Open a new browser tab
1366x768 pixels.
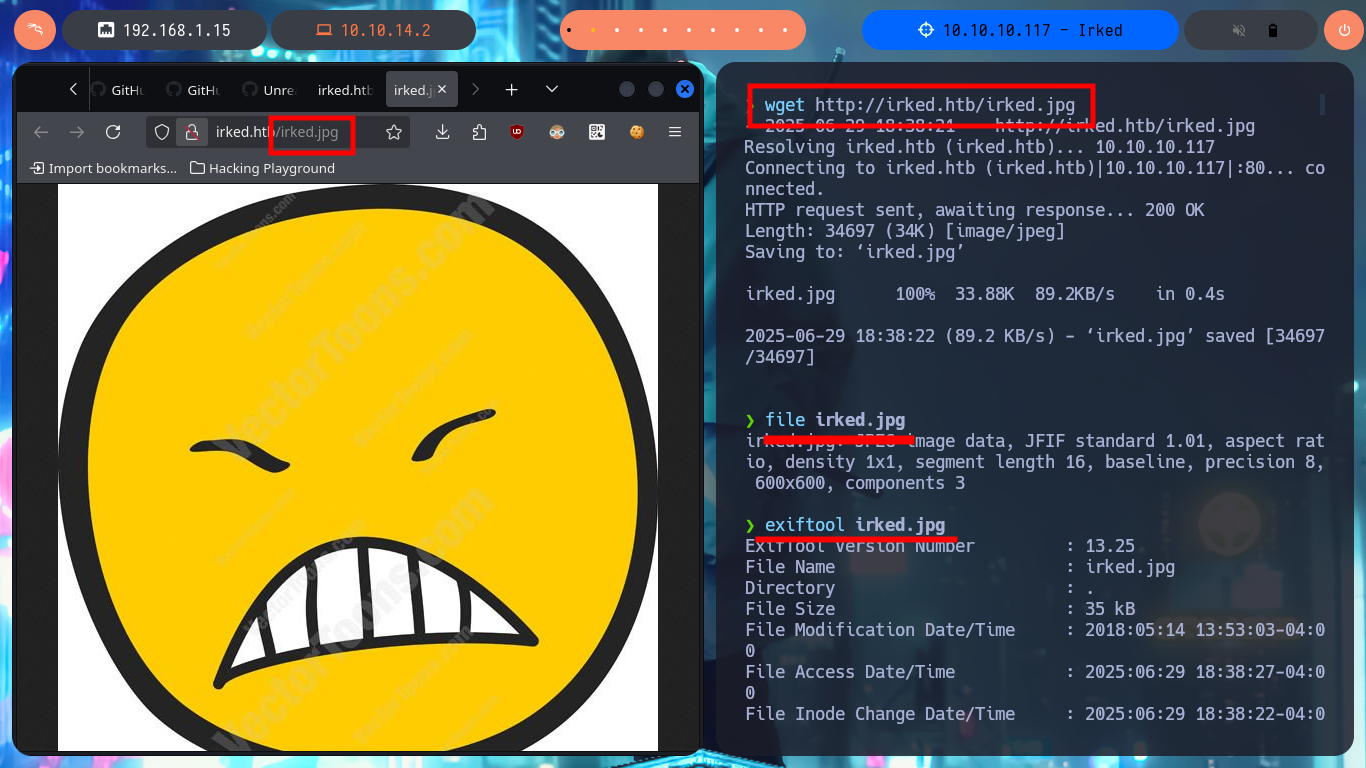coord(511,90)
